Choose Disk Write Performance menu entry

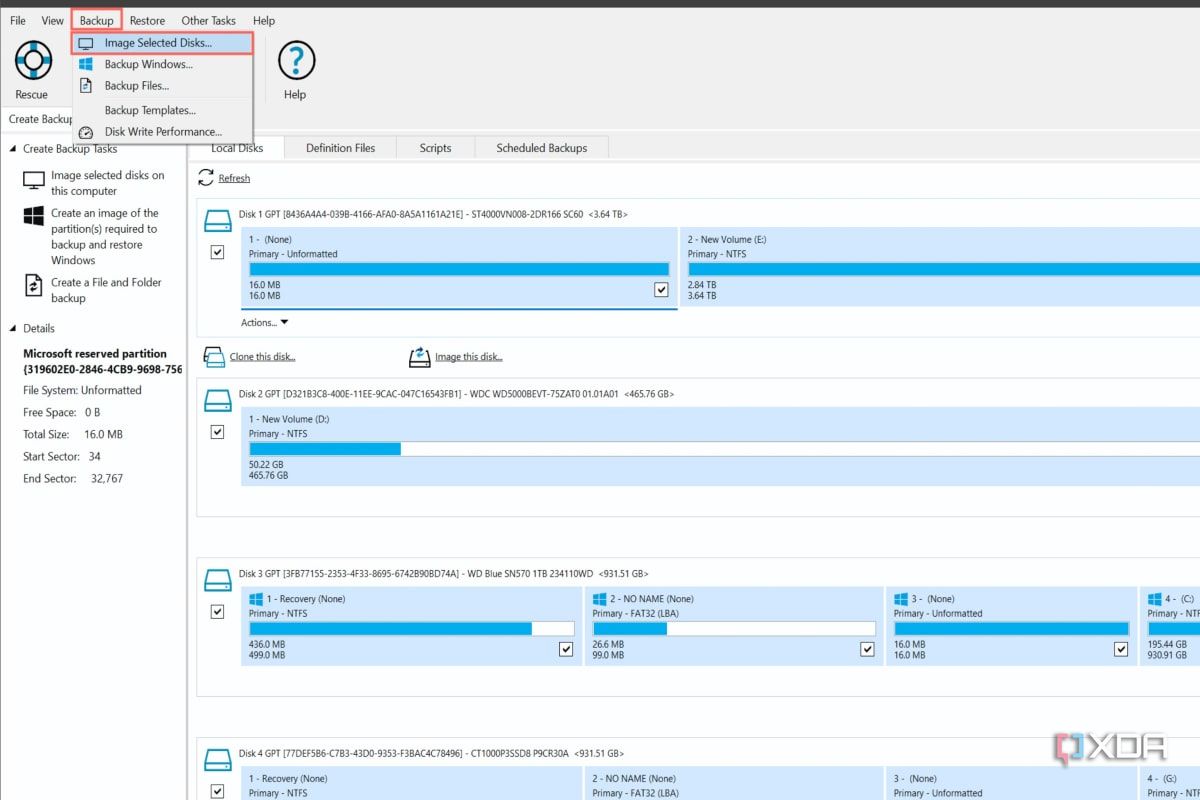163,132
